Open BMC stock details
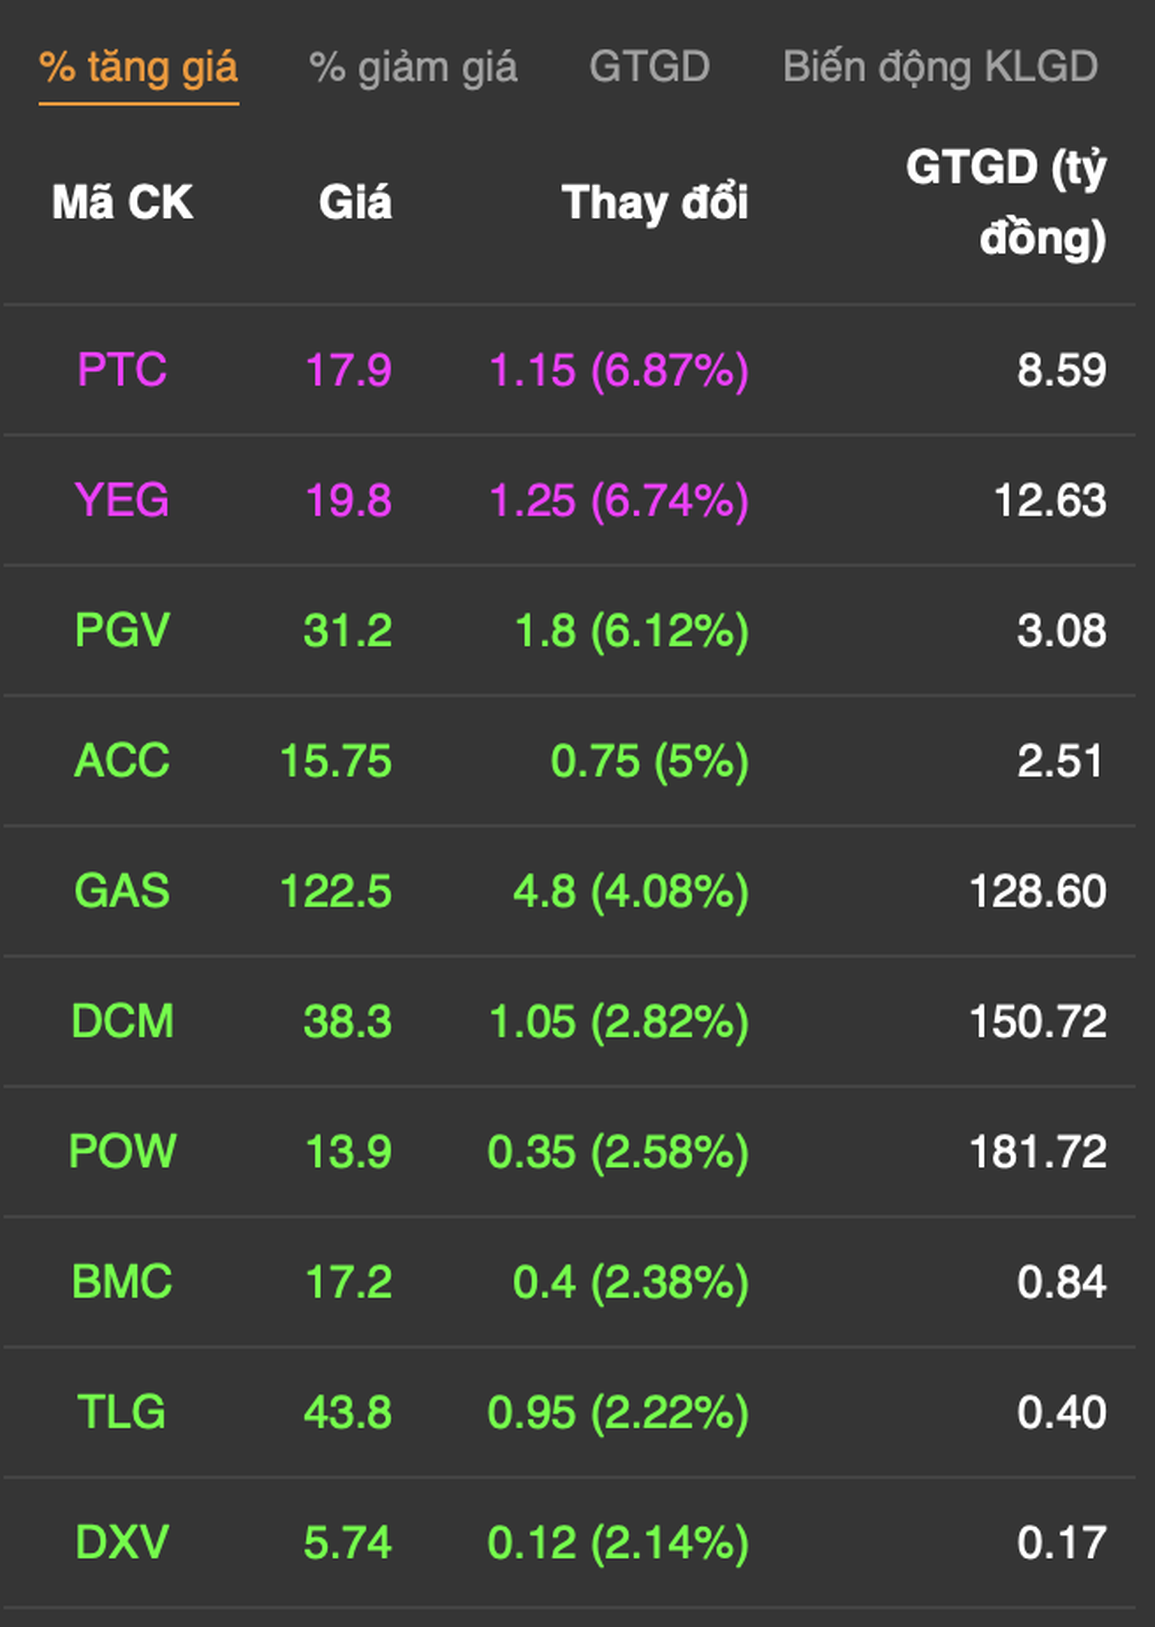 click(x=122, y=1282)
